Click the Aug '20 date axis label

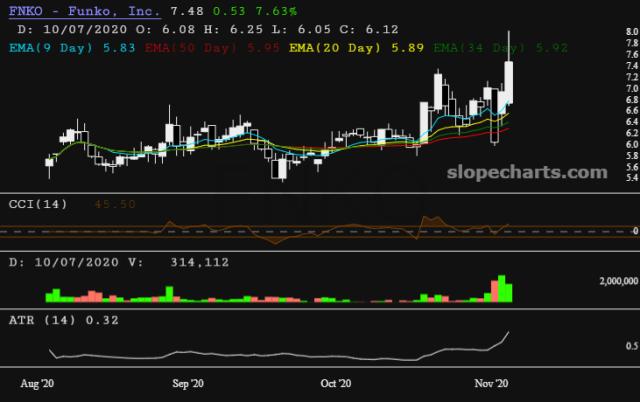point(38,383)
